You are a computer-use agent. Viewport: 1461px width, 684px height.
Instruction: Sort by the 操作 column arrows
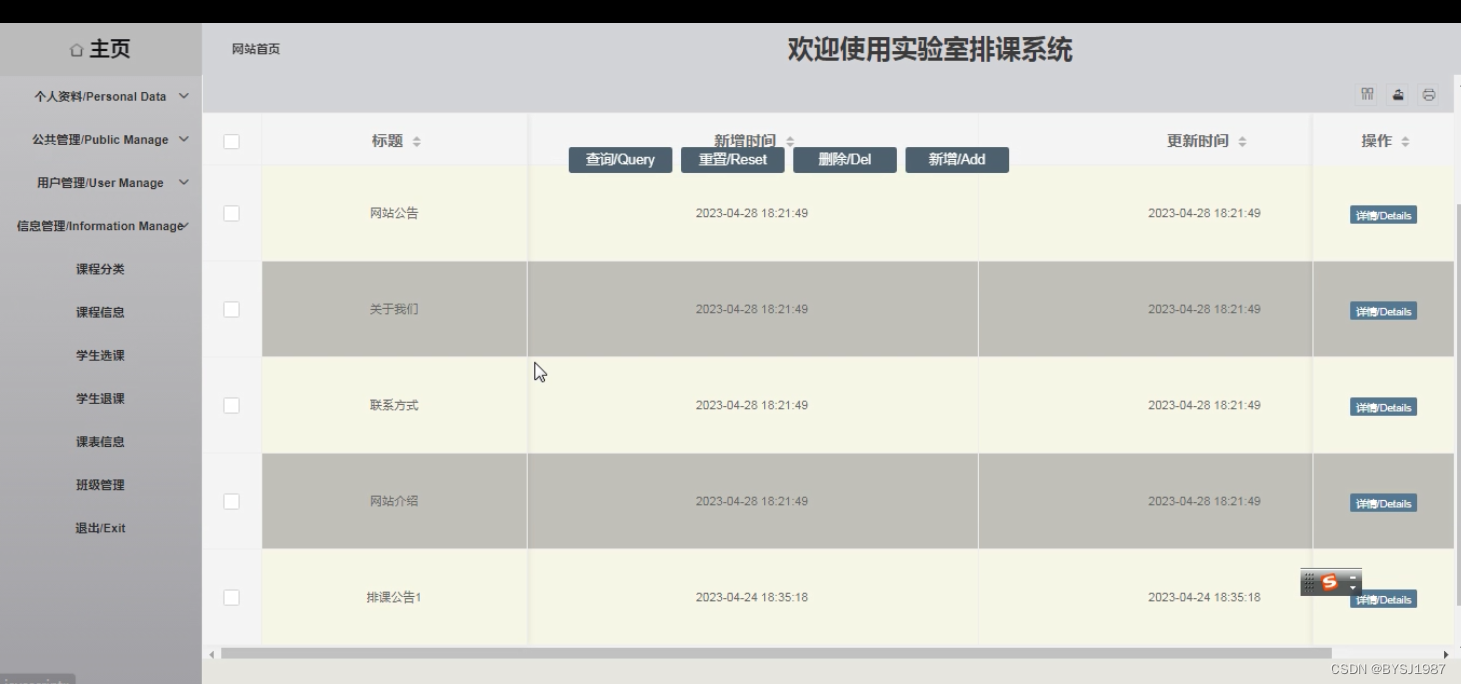pyautogui.click(x=1405, y=142)
